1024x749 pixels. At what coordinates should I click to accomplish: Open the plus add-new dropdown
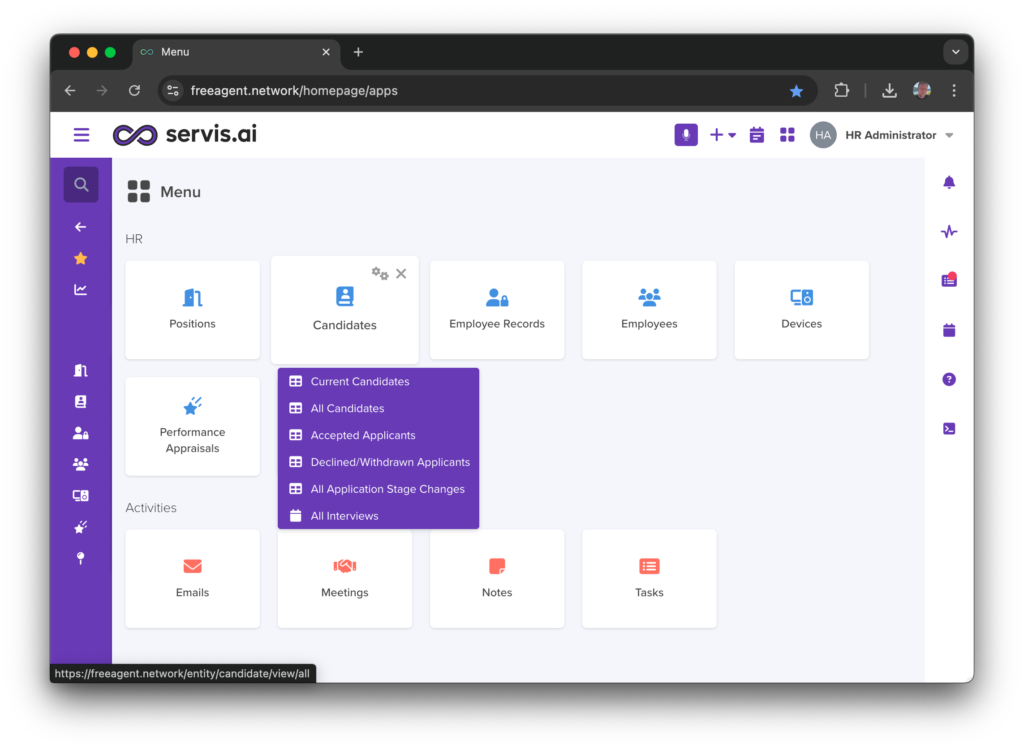(x=723, y=135)
